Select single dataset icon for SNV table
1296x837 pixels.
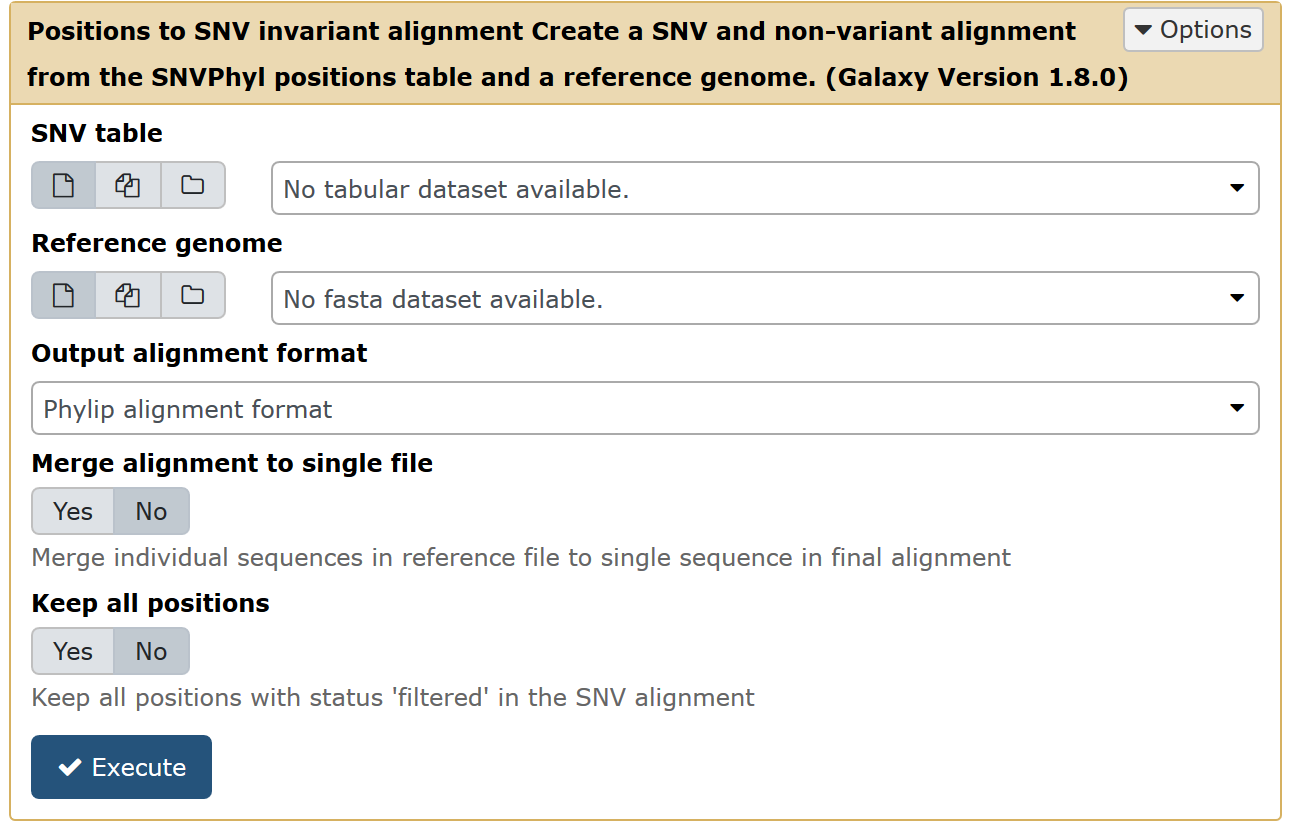pos(63,185)
